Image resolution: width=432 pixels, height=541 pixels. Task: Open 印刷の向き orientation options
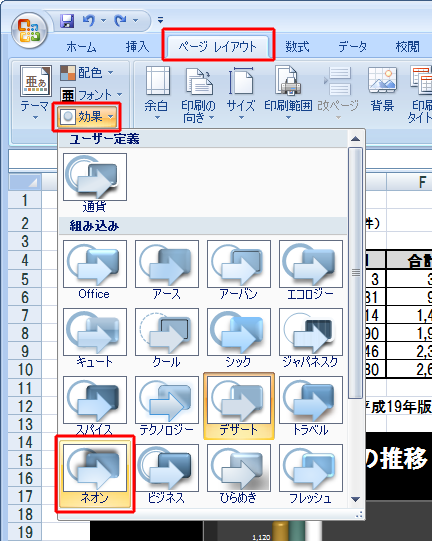click(x=199, y=94)
